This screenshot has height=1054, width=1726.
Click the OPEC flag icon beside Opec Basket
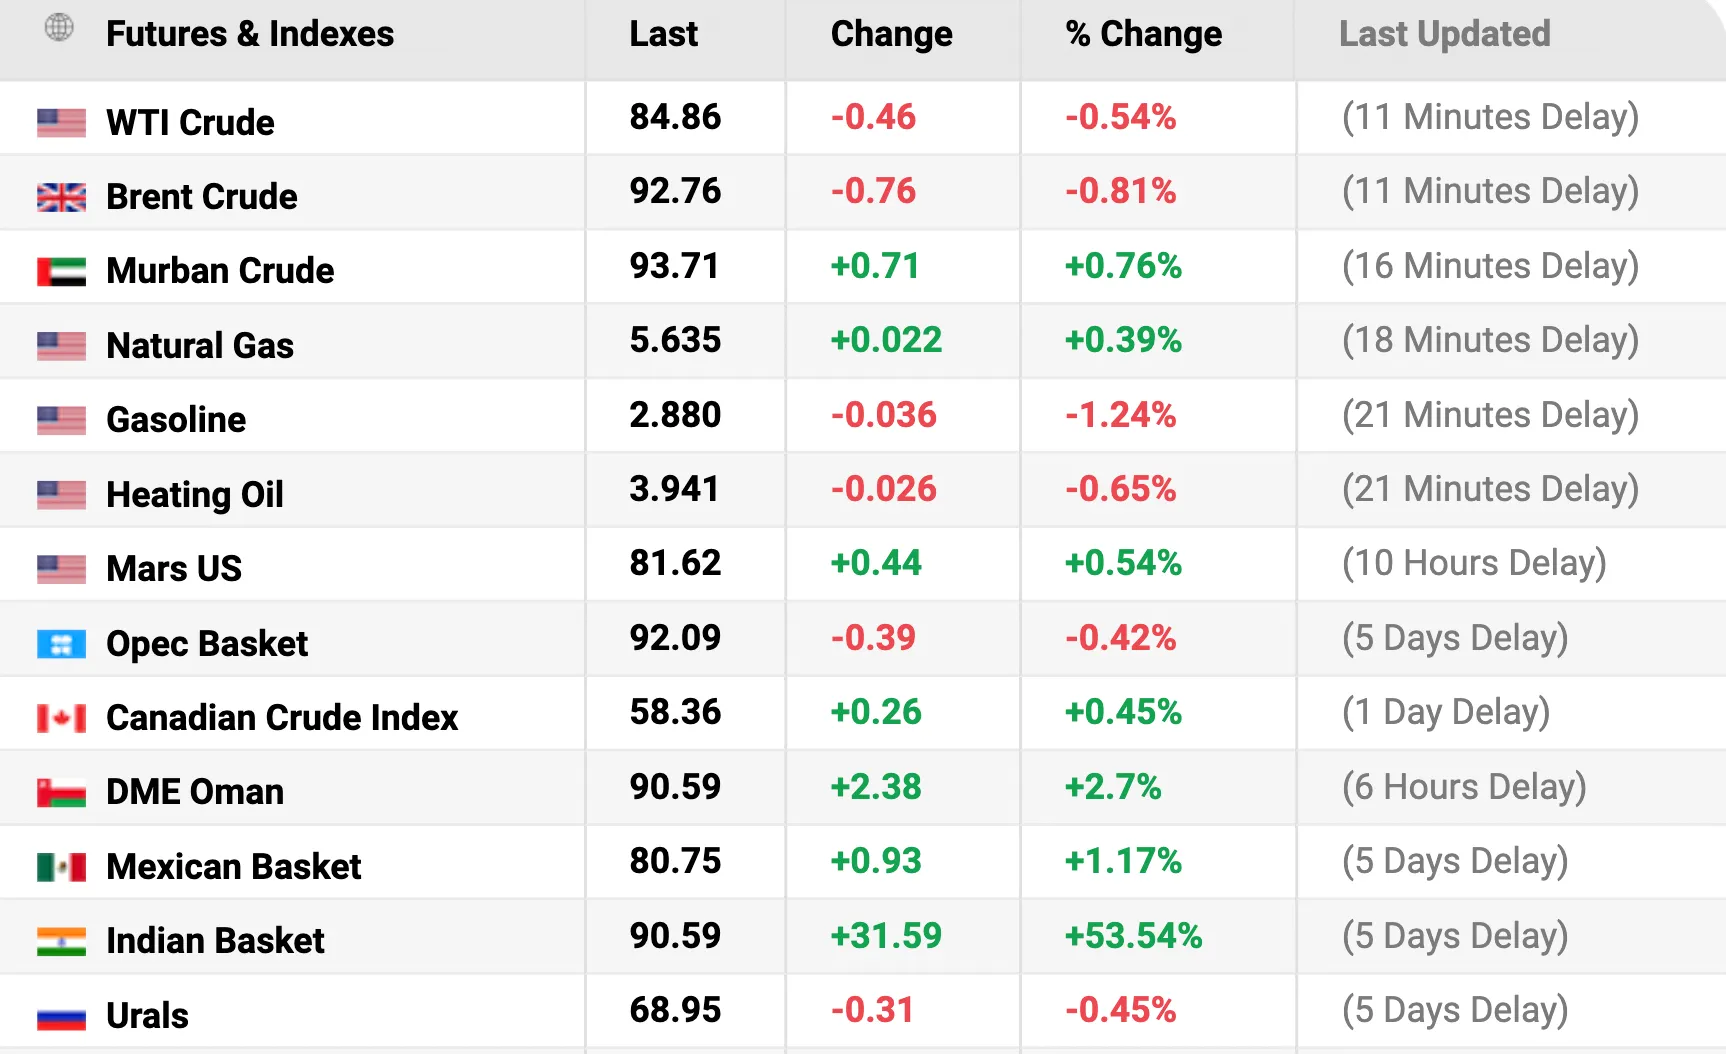pos(61,644)
